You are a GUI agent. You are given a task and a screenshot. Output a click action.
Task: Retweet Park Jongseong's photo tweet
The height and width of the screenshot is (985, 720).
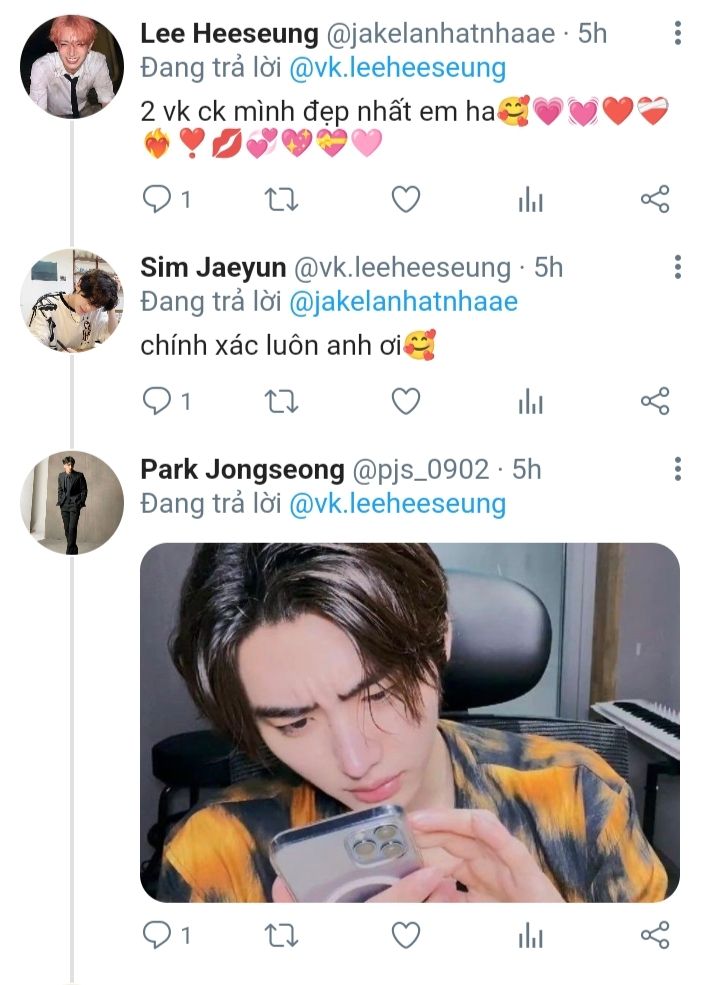pyautogui.click(x=281, y=935)
